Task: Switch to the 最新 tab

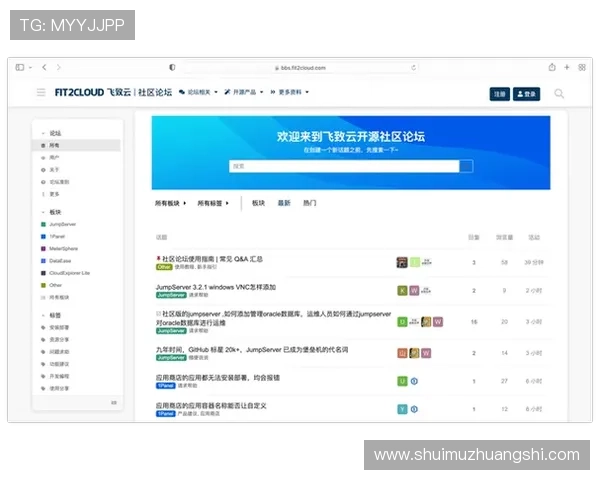Action: pyautogui.click(x=284, y=203)
